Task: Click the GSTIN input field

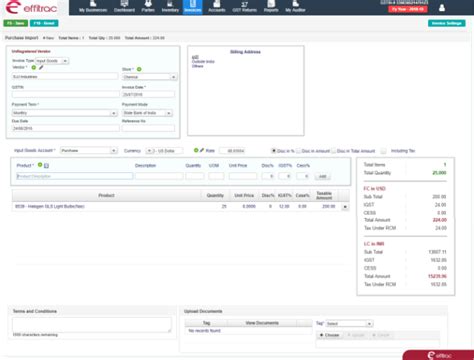Action: pyautogui.click(x=65, y=94)
